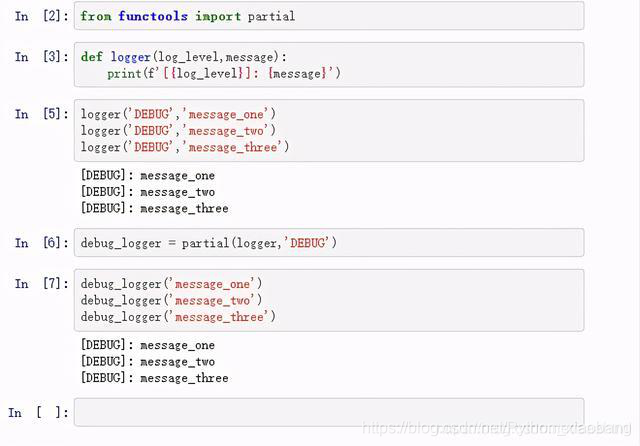
Task: Select the In [3] prompt label
Action: pyautogui.click(x=42, y=56)
